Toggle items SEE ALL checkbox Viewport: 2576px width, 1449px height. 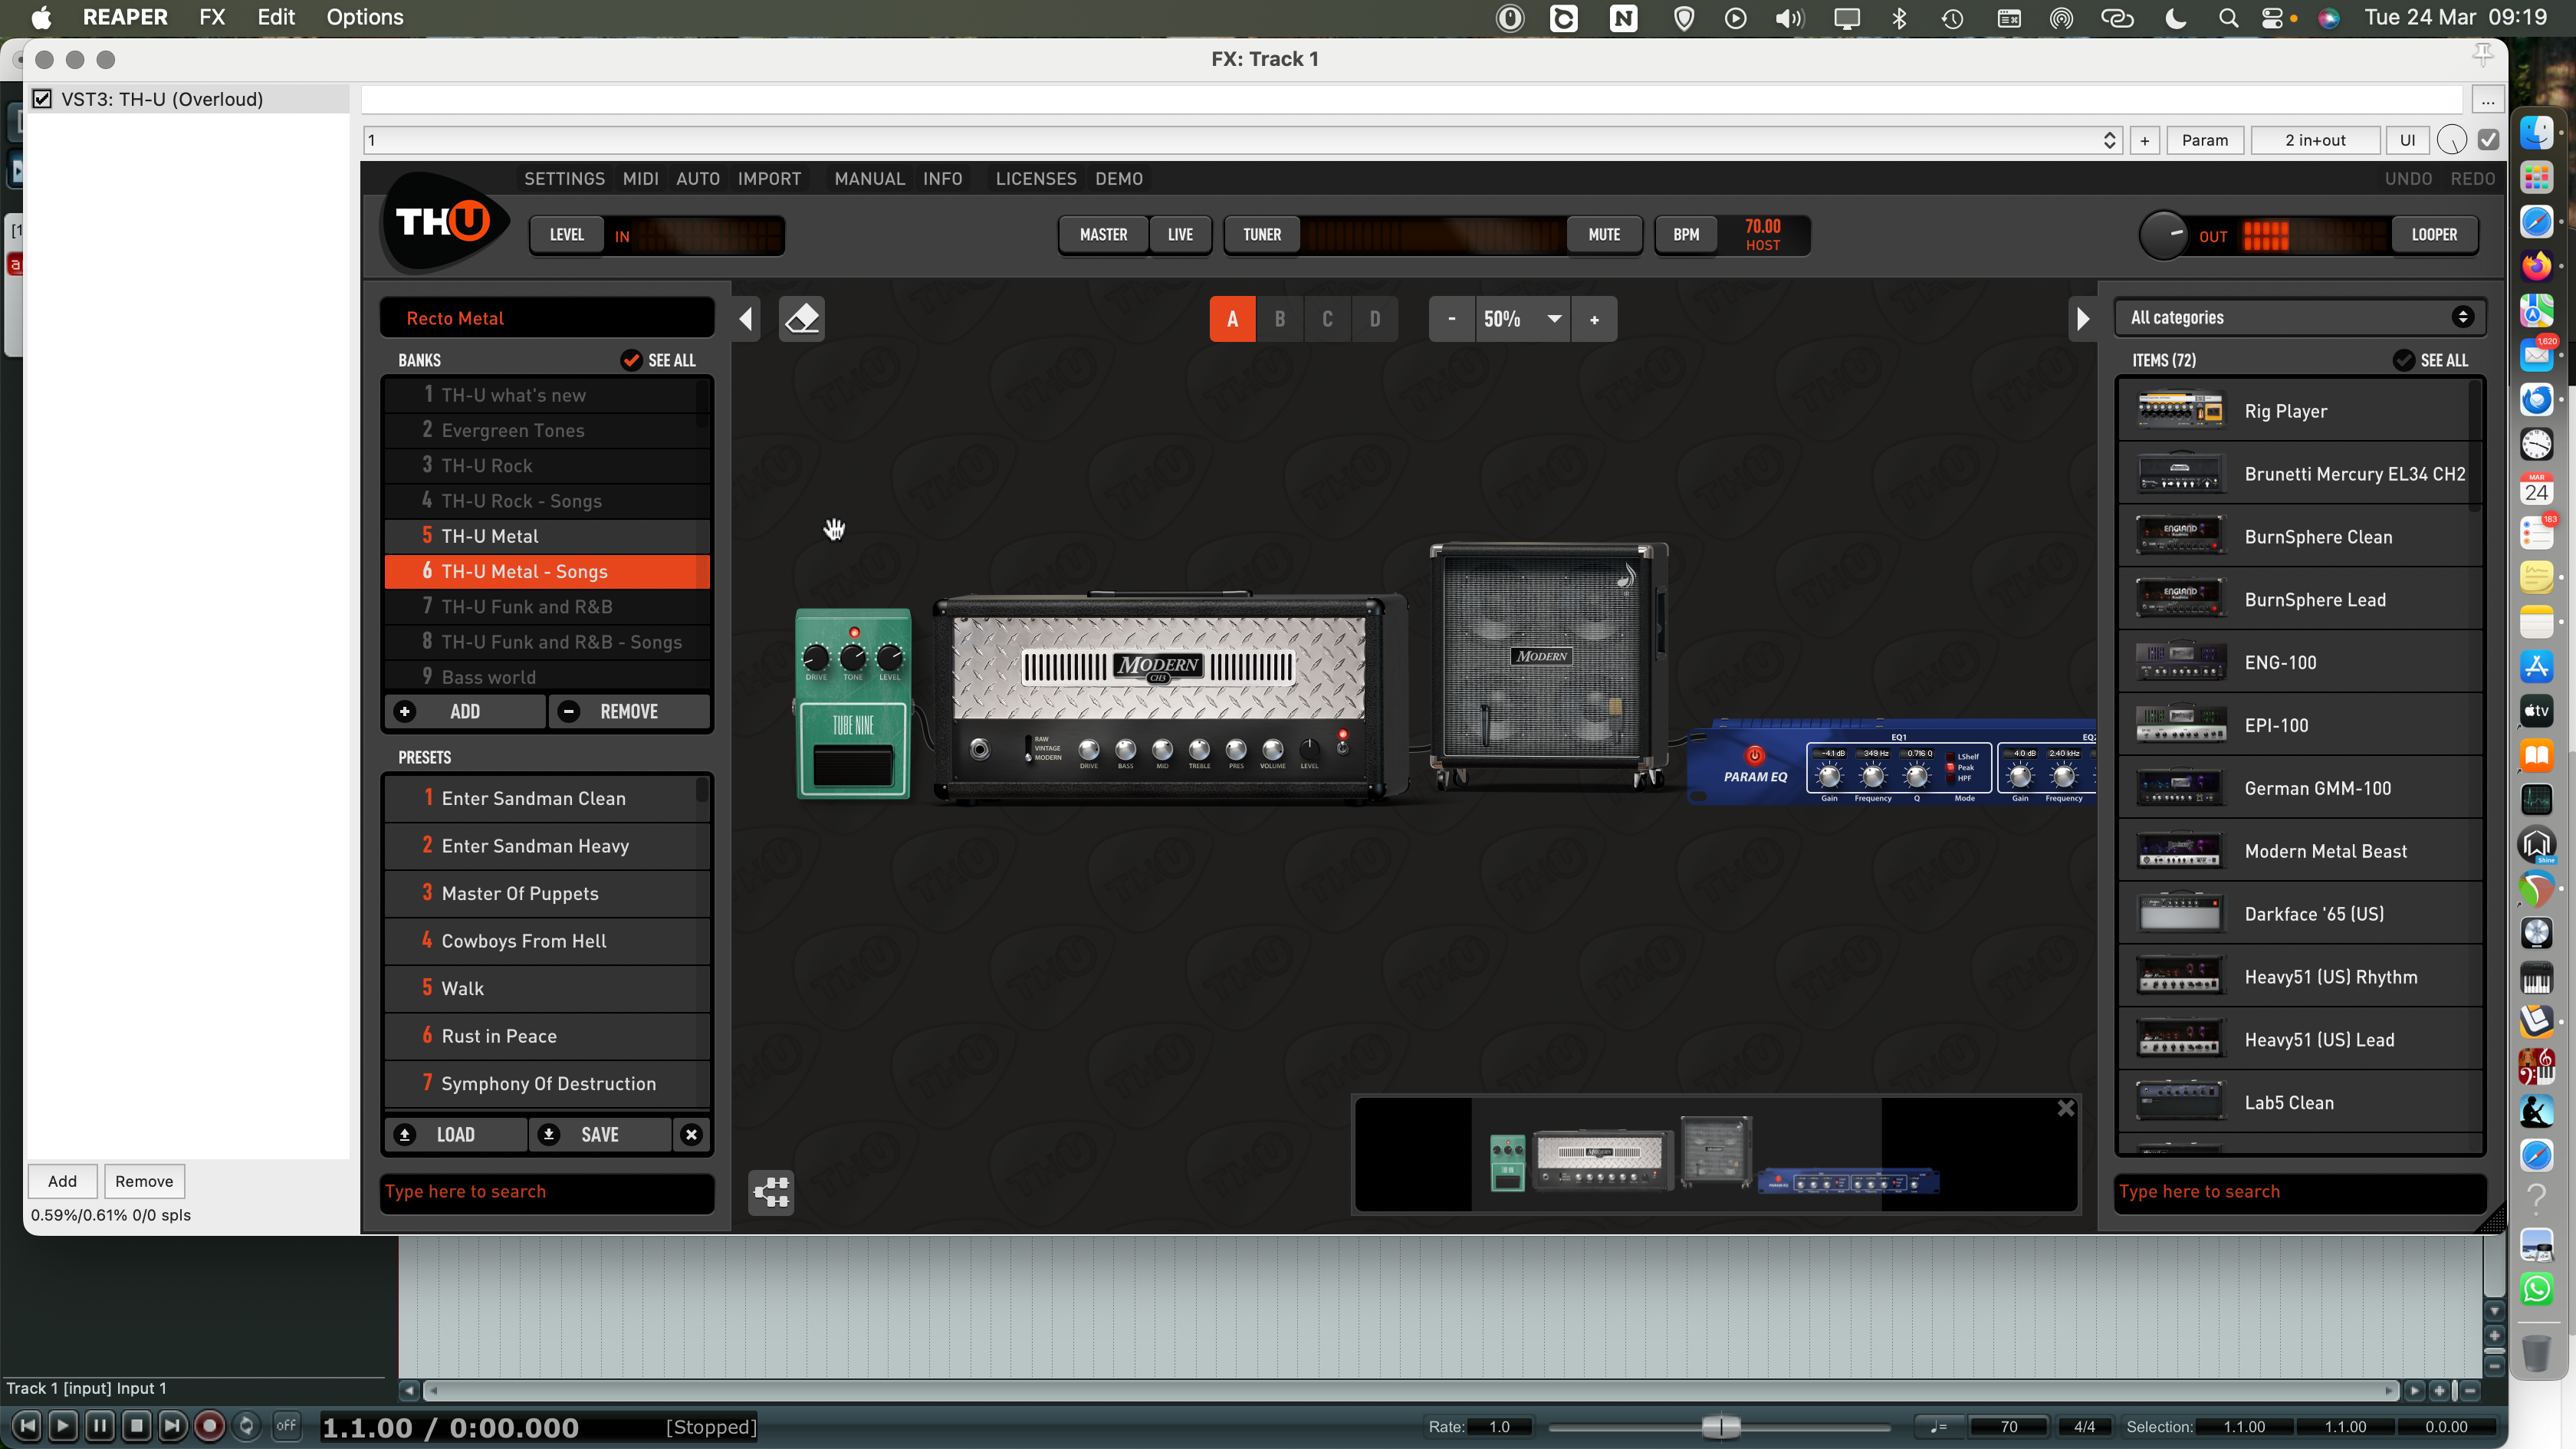pyautogui.click(x=2403, y=360)
